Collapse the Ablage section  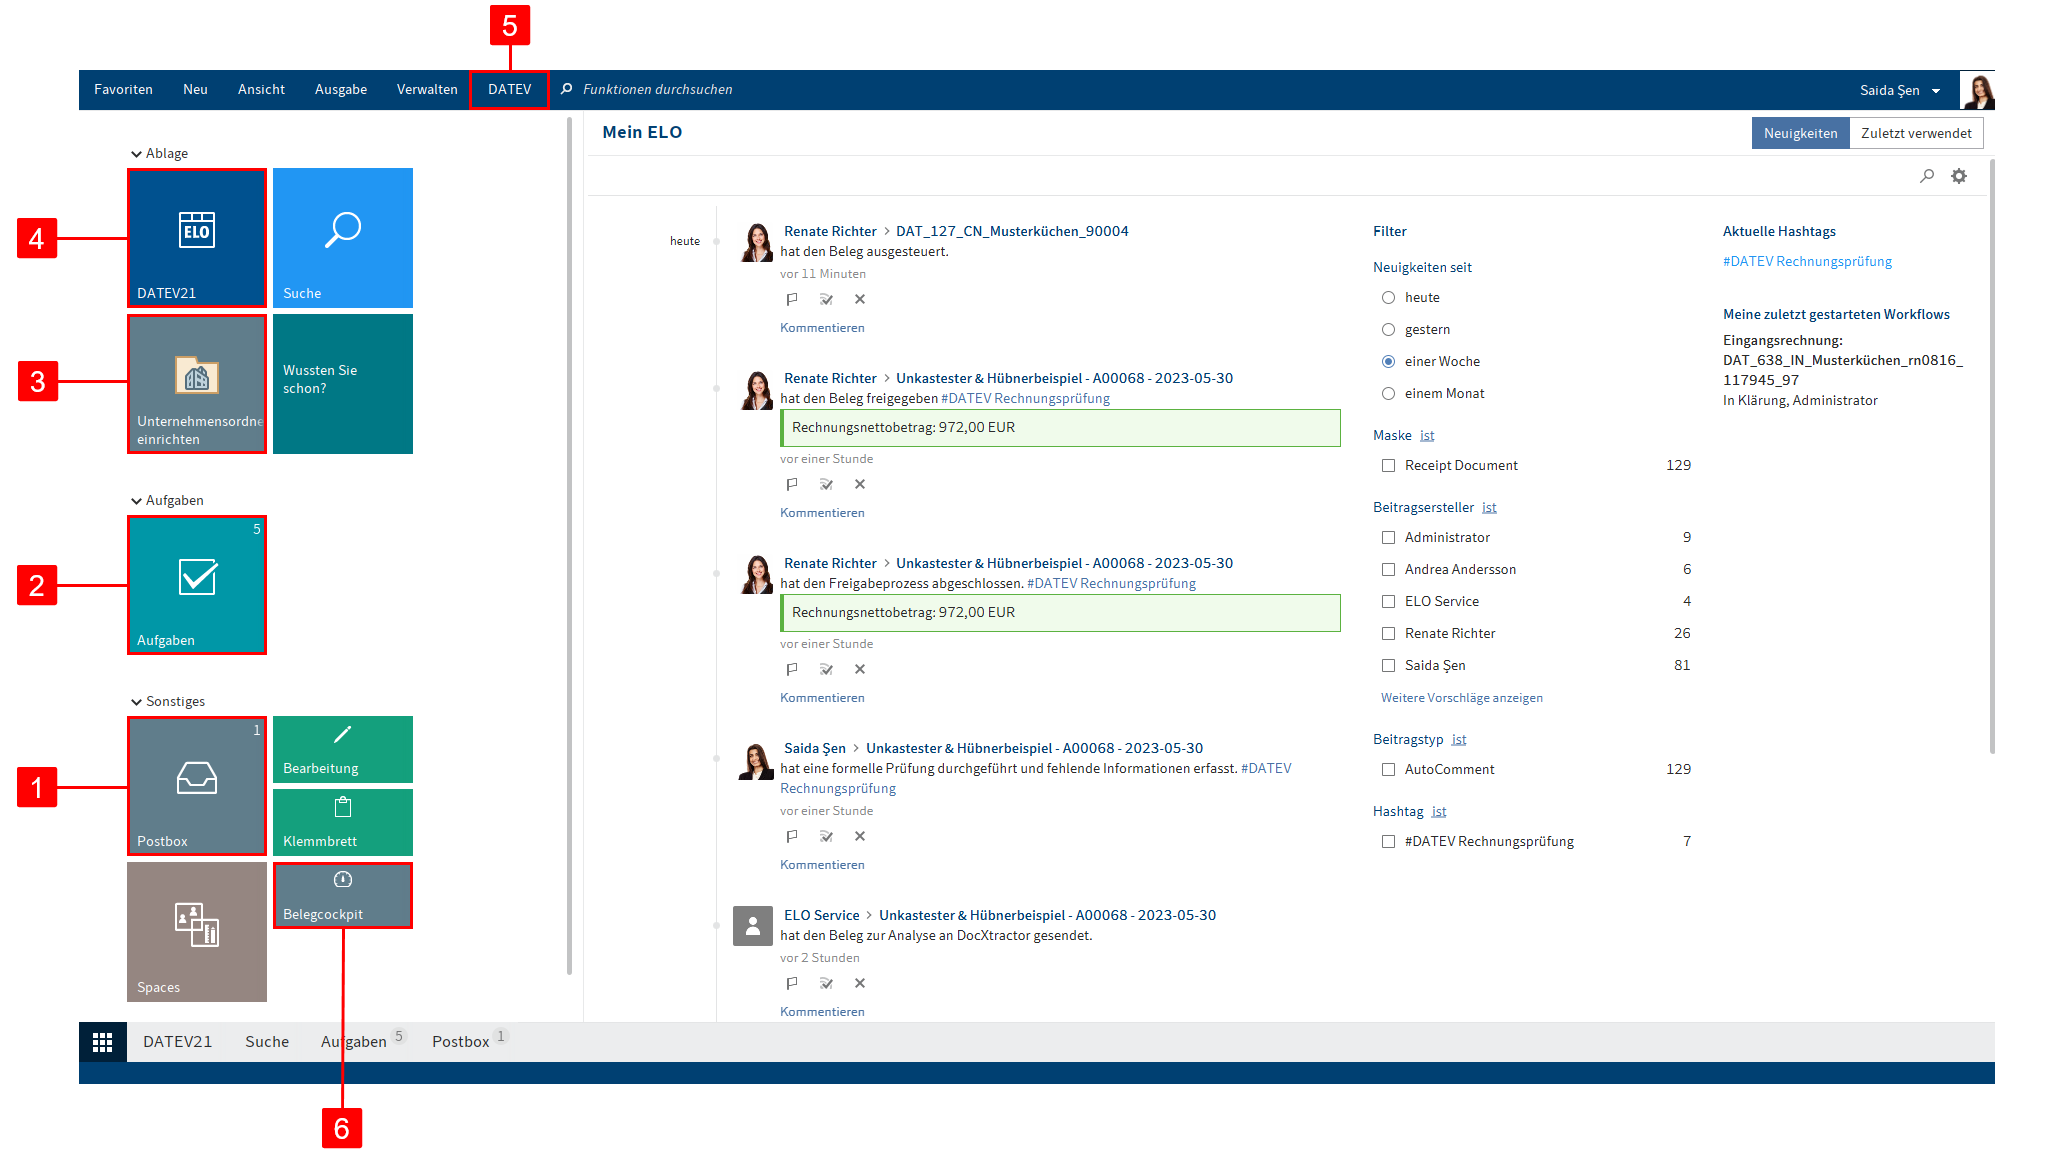(159, 153)
